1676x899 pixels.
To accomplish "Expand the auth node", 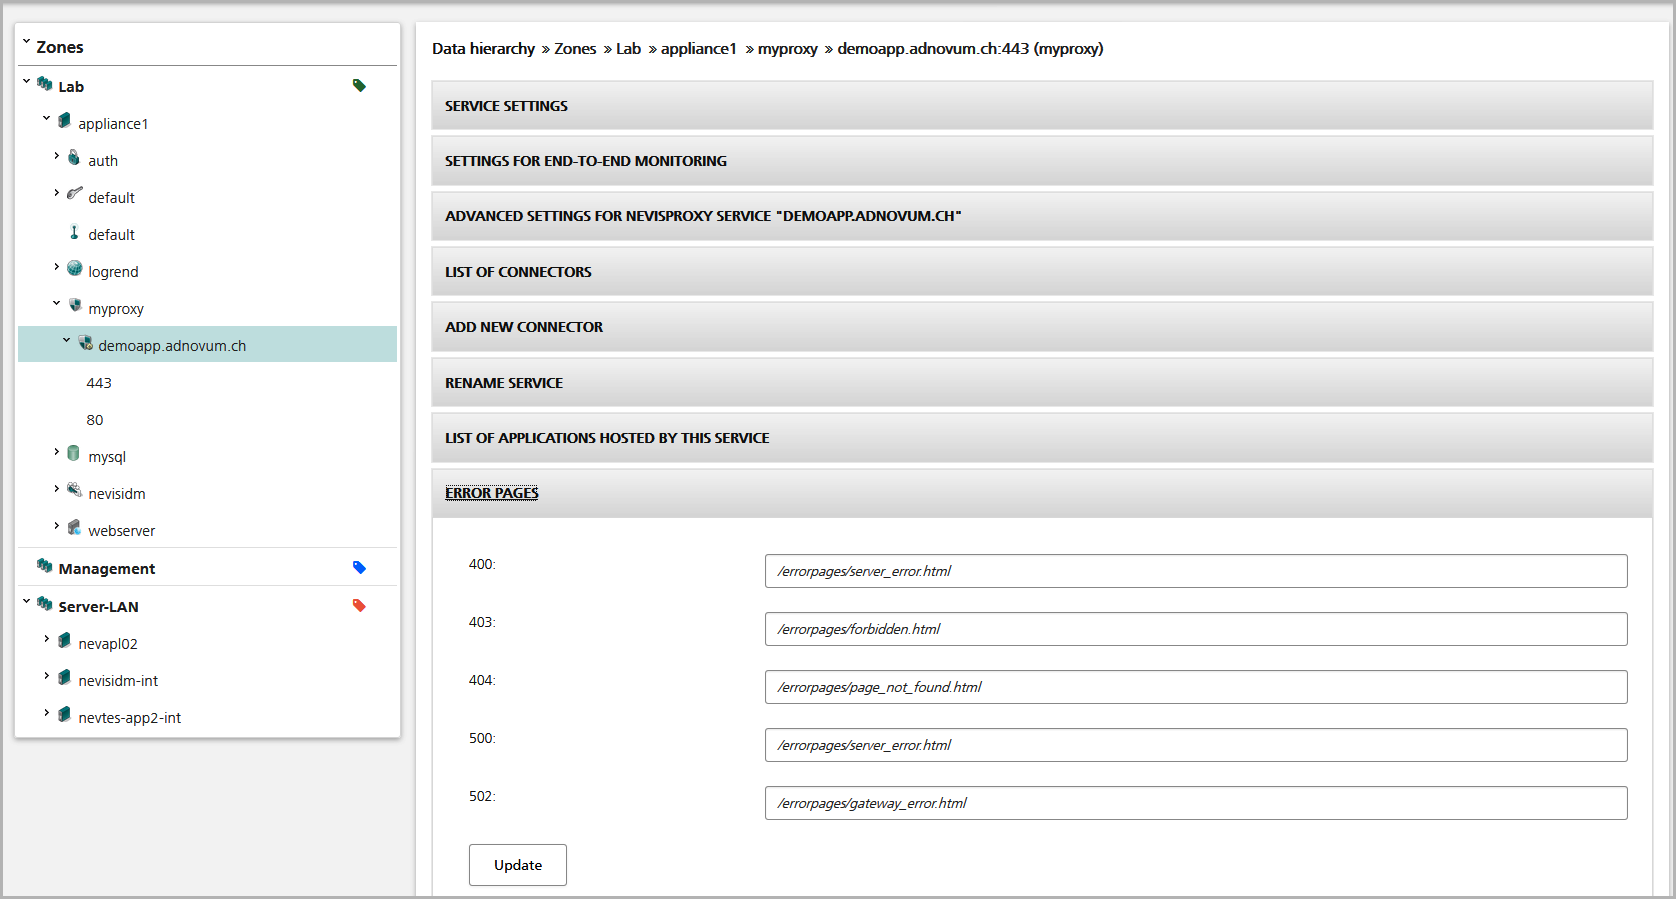I will tap(57, 155).
